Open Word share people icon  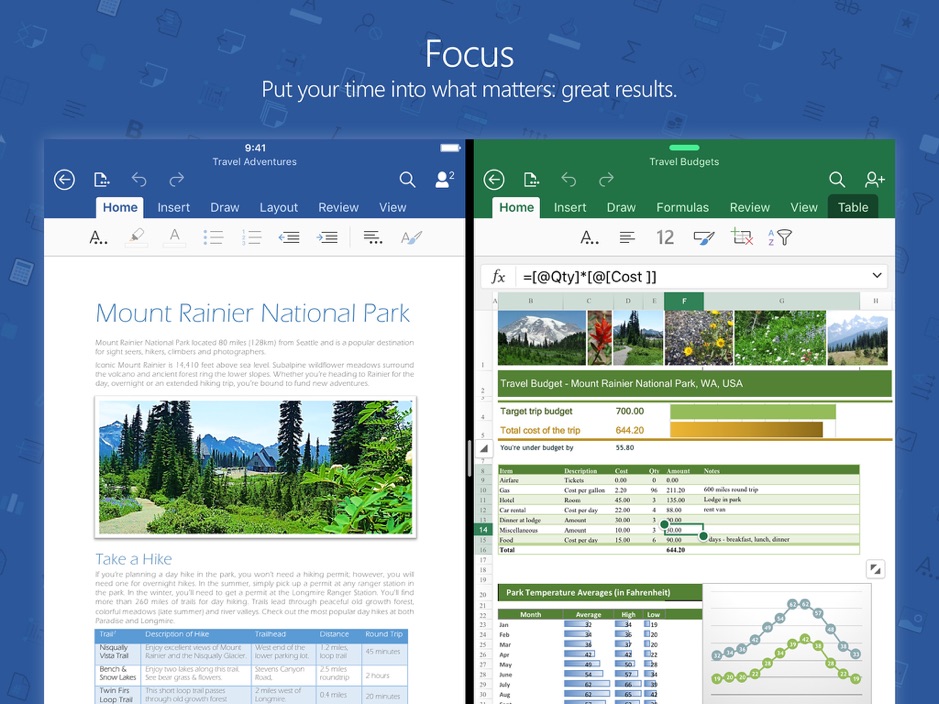444,180
